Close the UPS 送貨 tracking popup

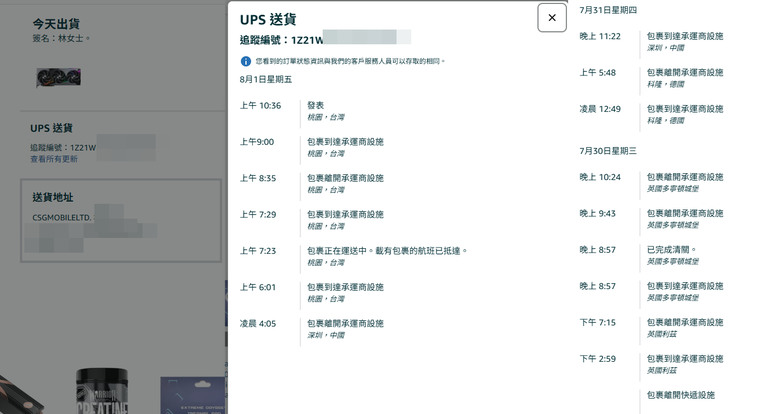pyautogui.click(x=552, y=18)
